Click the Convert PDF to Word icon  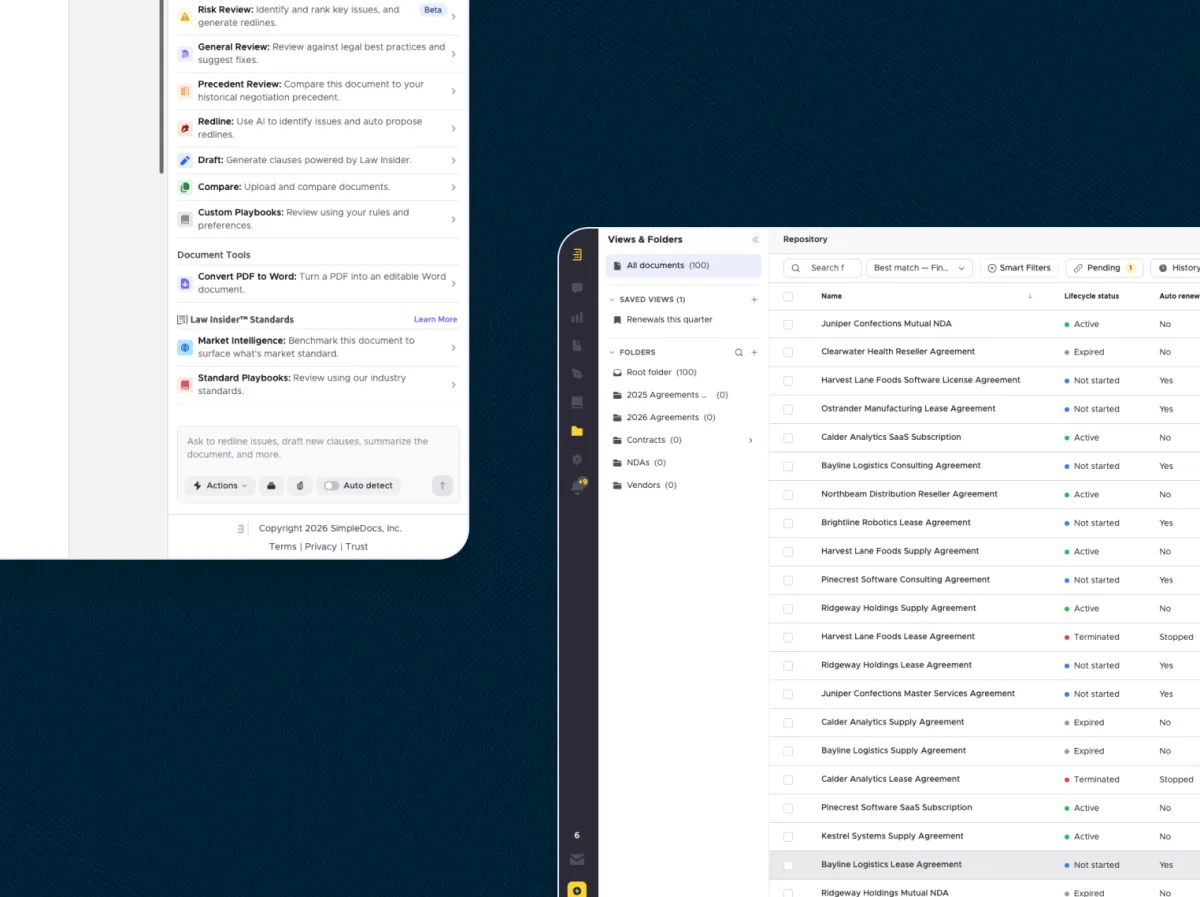tap(185, 284)
